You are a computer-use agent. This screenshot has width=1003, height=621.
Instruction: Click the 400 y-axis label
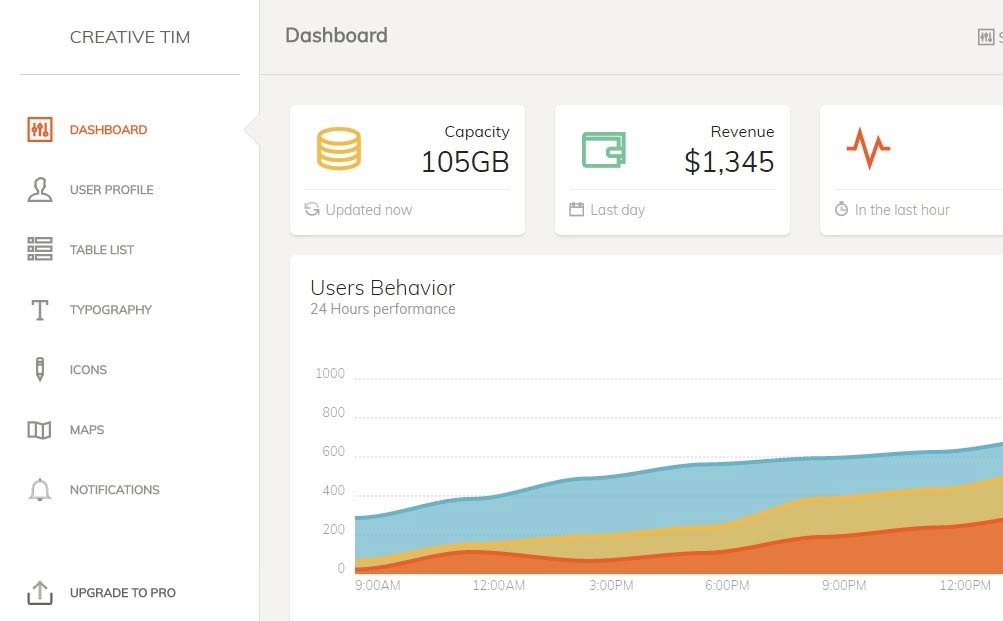333,491
